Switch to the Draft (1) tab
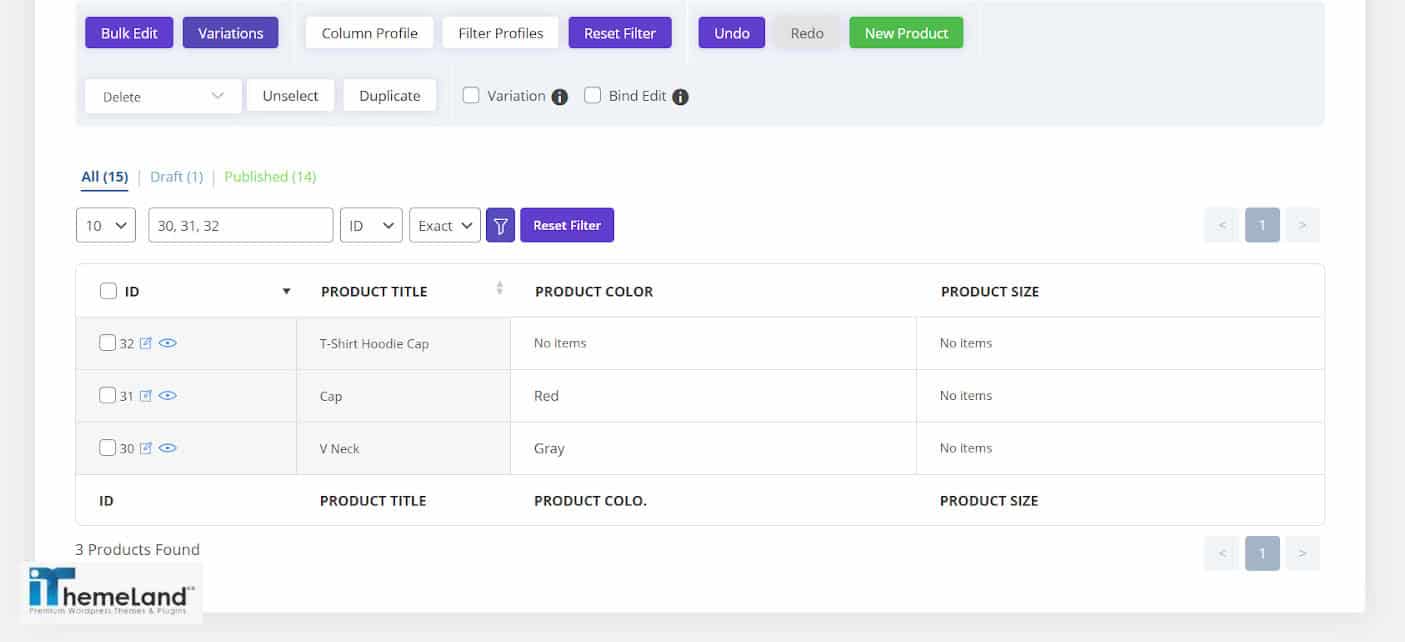This screenshot has width=1405, height=642. point(176,177)
